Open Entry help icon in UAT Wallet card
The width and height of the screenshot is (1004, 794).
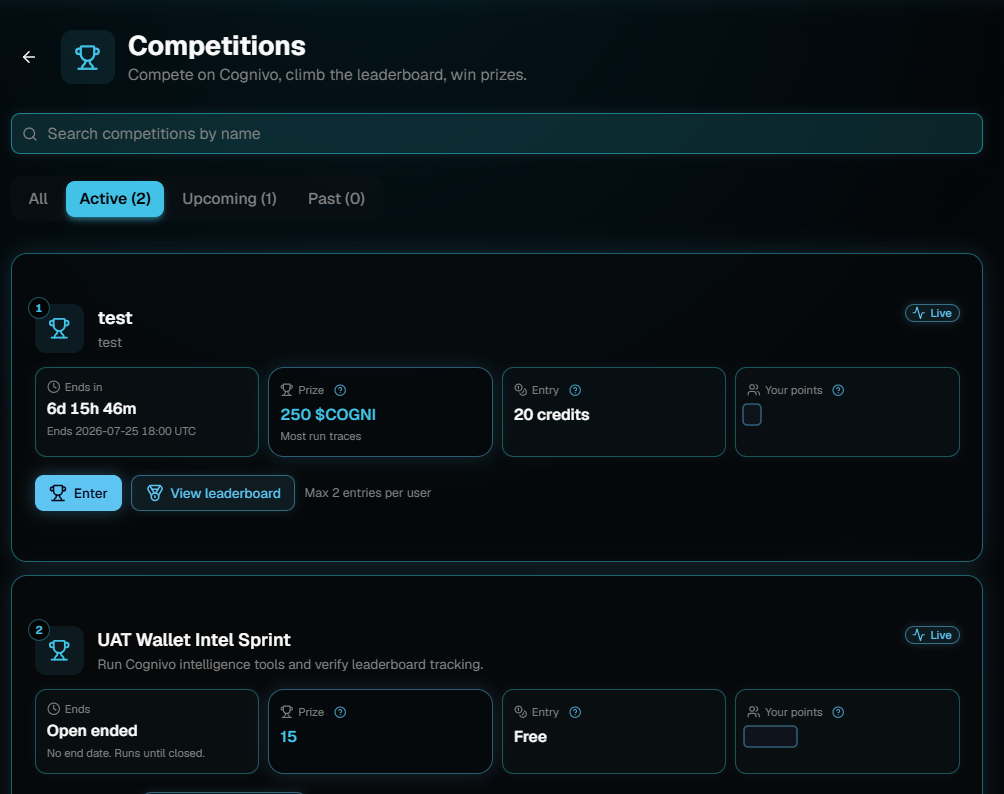(x=575, y=712)
